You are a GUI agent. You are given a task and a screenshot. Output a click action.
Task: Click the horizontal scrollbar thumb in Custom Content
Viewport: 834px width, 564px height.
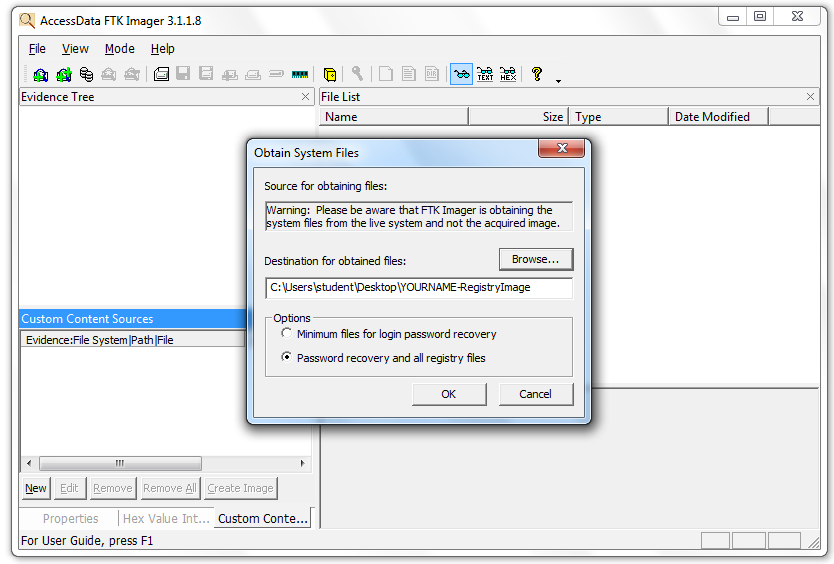(120, 463)
